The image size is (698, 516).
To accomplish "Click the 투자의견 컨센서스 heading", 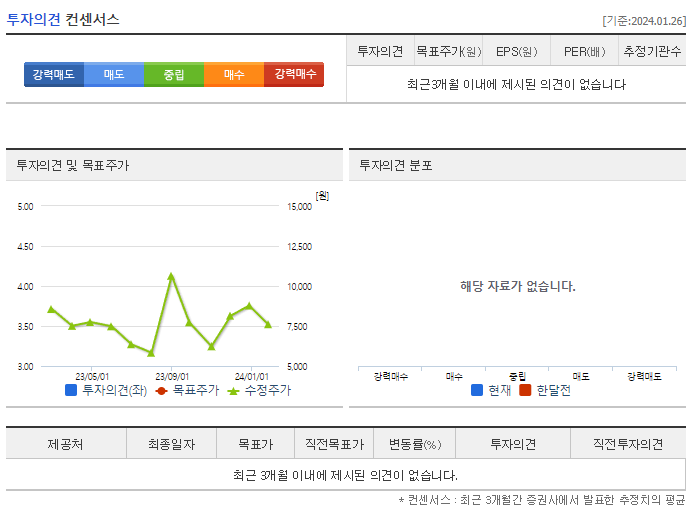I will (x=63, y=20).
